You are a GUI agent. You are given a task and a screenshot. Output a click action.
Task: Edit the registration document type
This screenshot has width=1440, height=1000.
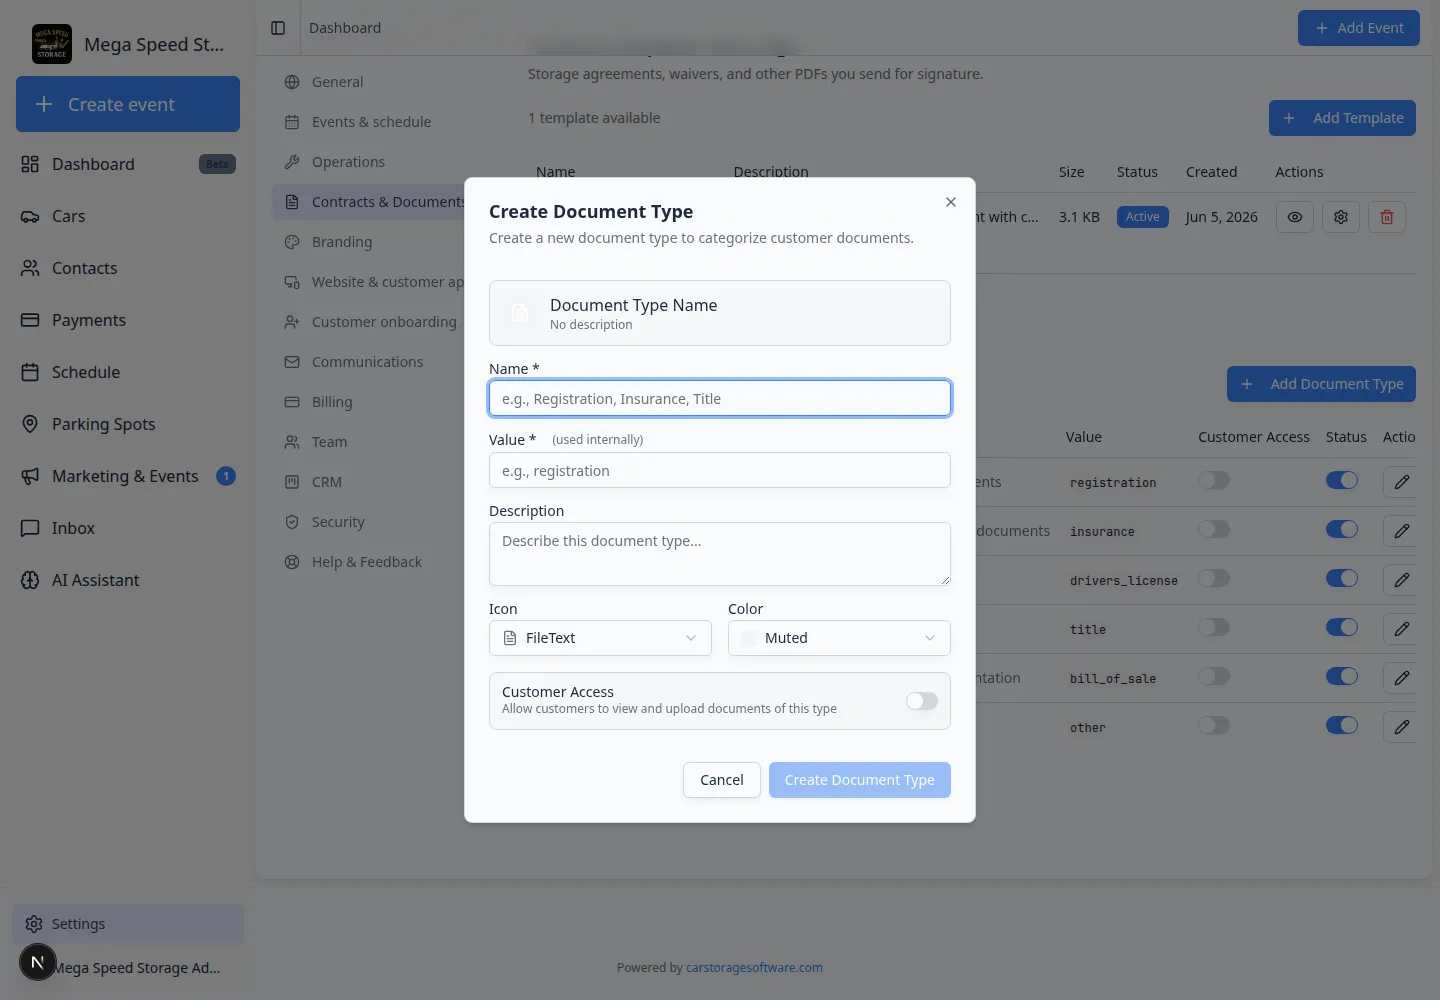[x=1402, y=482]
